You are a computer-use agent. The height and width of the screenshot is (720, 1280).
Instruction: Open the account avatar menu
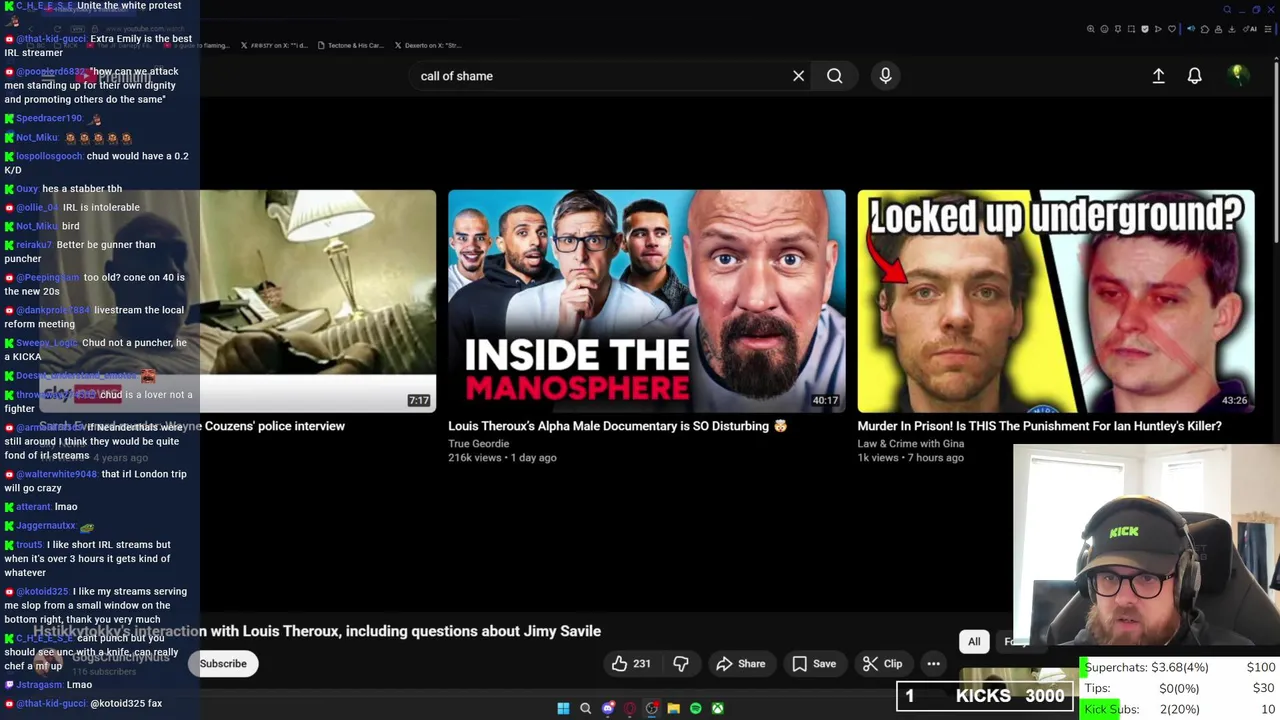tap(1238, 75)
